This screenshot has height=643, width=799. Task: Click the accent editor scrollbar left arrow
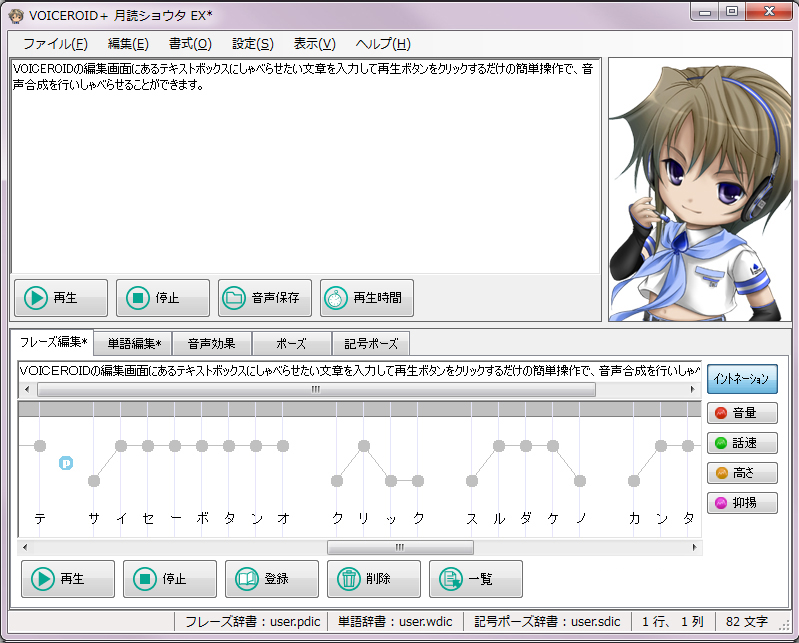(x=25, y=548)
